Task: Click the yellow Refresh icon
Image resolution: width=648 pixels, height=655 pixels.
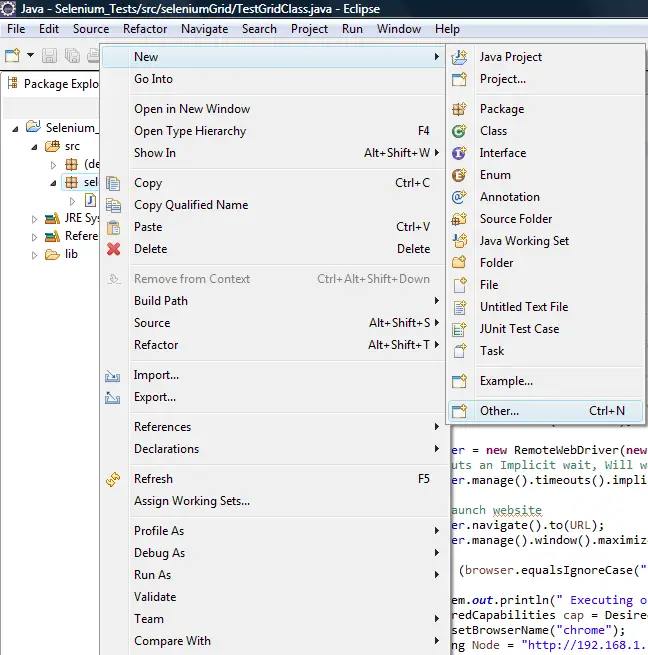Action: (113, 479)
